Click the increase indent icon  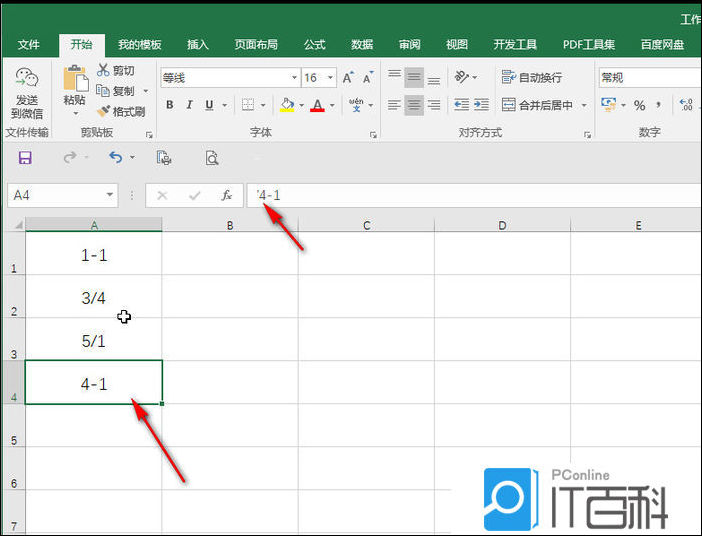tap(481, 105)
